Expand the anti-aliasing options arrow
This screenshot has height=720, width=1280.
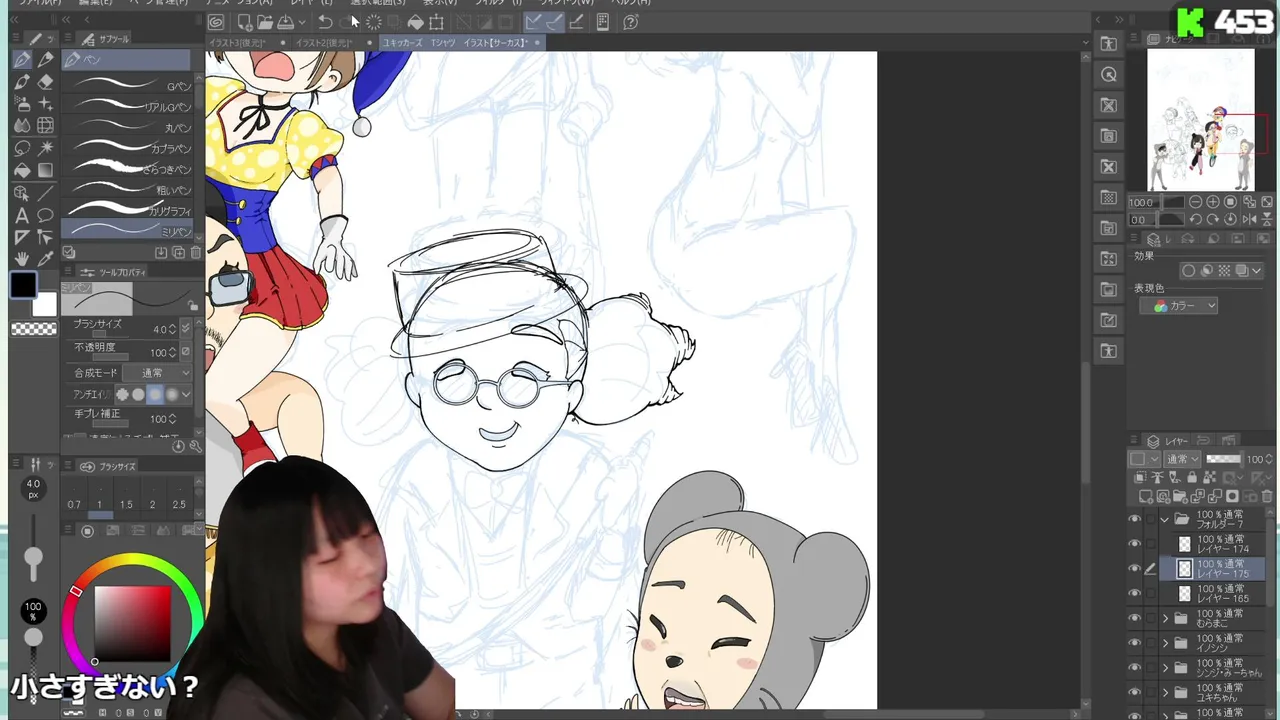tap(186, 395)
